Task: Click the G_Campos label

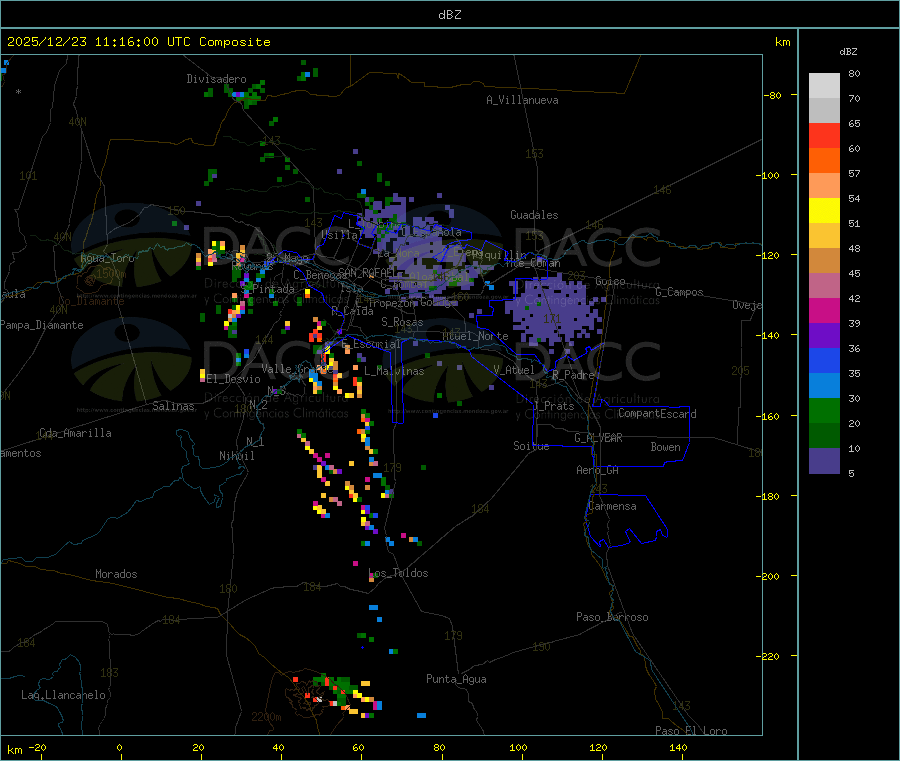Action: click(x=680, y=292)
